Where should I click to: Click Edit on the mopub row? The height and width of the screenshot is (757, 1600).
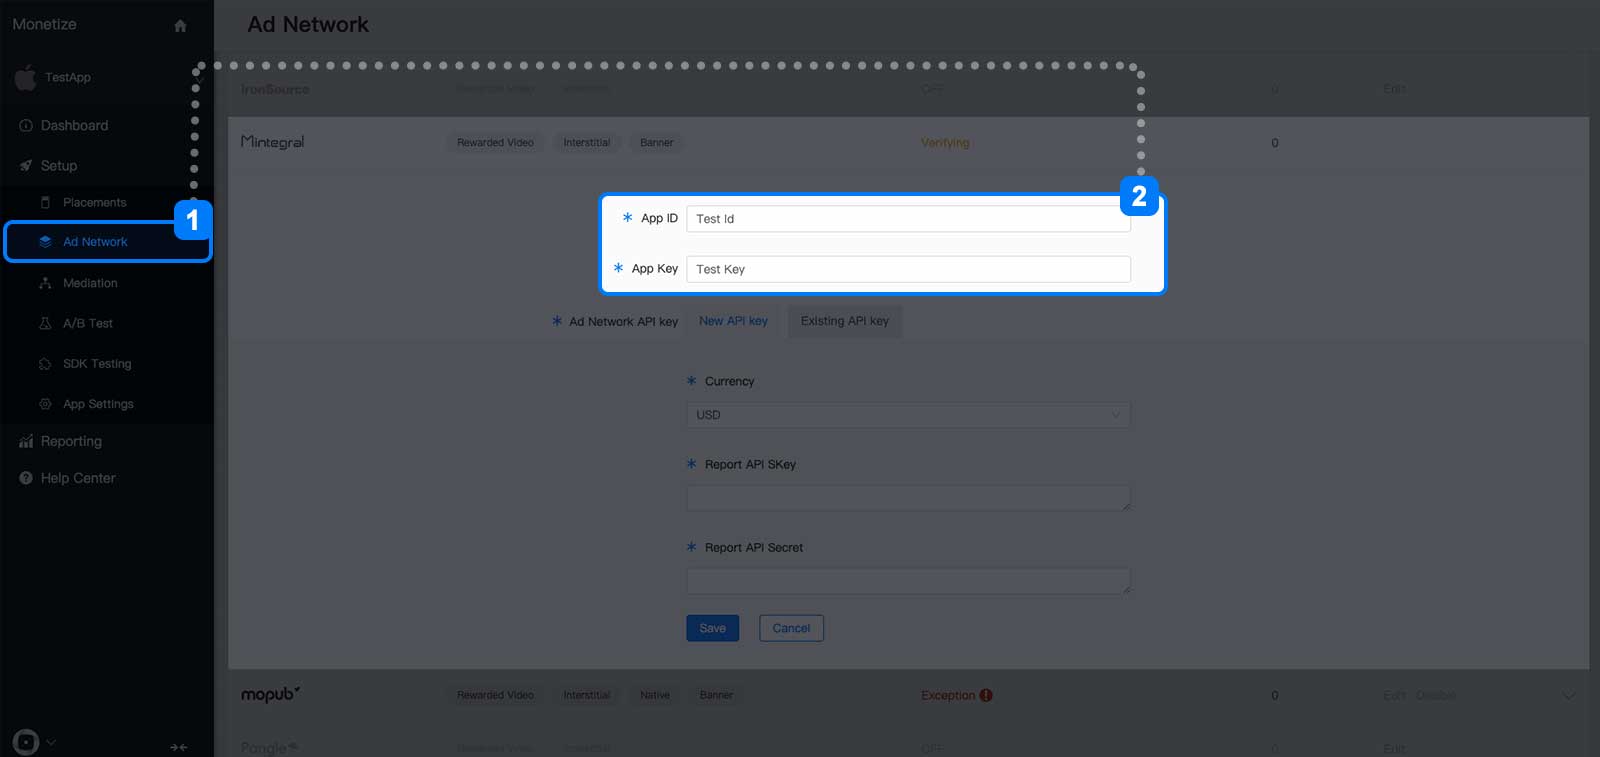pyautogui.click(x=1394, y=695)
